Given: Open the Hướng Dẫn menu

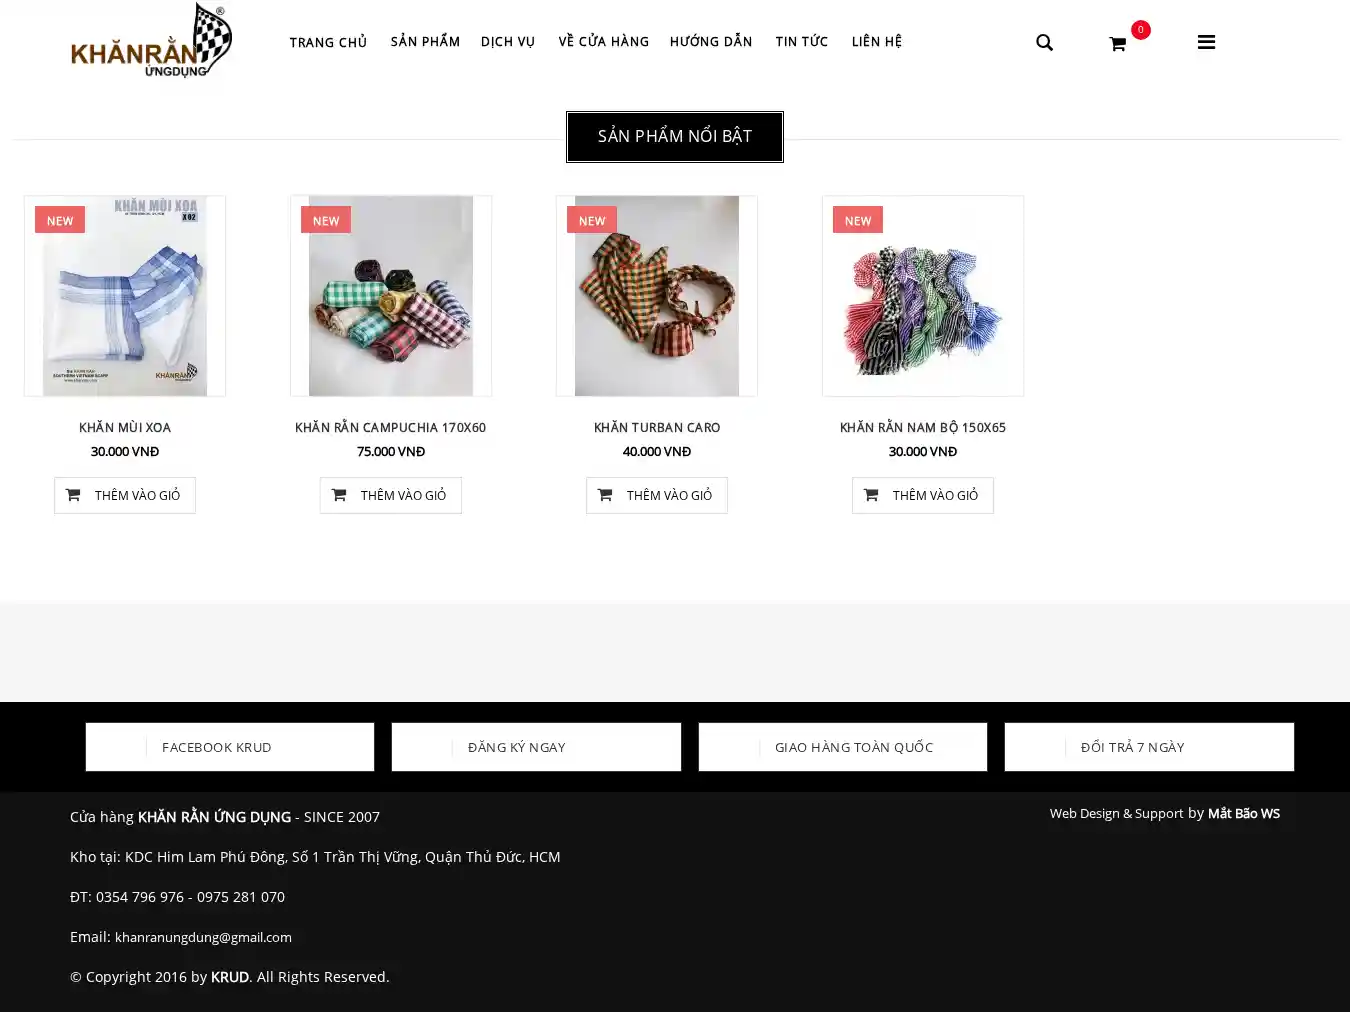Looking at the screenshot, I should point(711,41).
